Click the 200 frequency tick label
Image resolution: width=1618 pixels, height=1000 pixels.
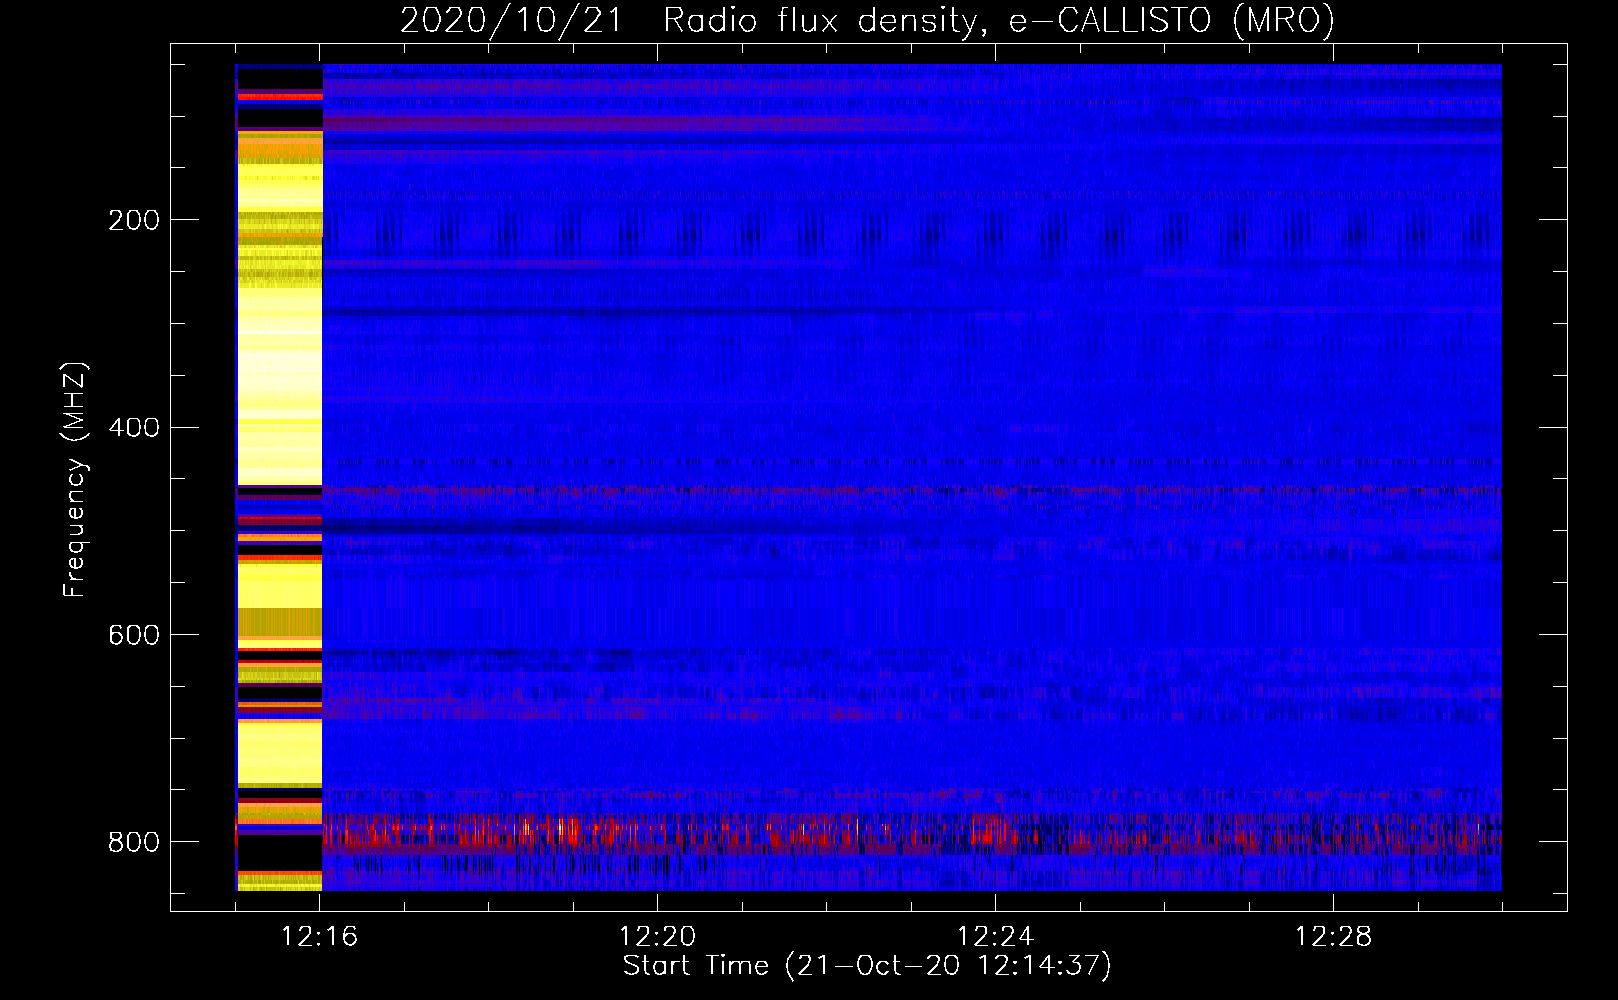pos(134,220)
